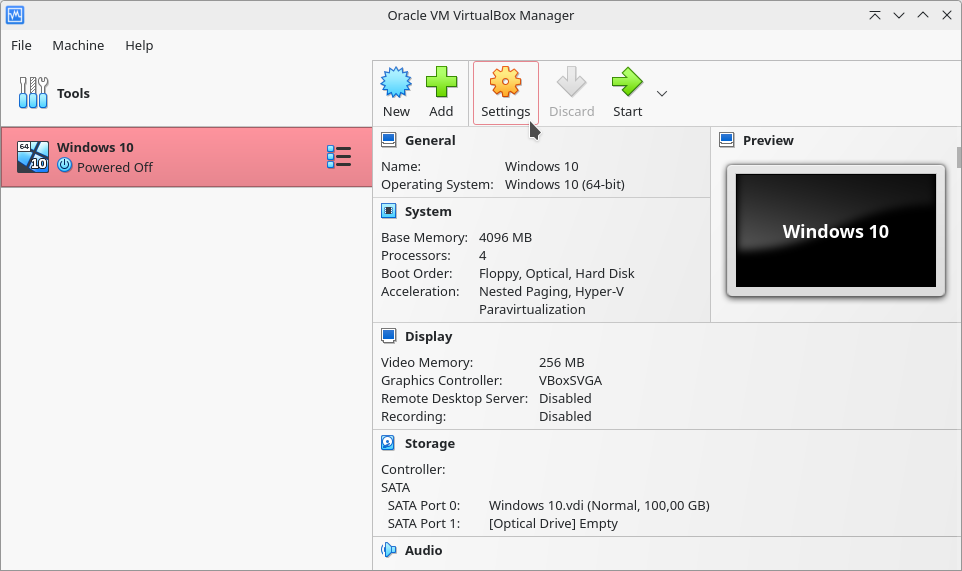Viewport: 962px width, 571px height.
Task: Click the Name value Windows 10 in General
Action: click(x=541, y=166)
